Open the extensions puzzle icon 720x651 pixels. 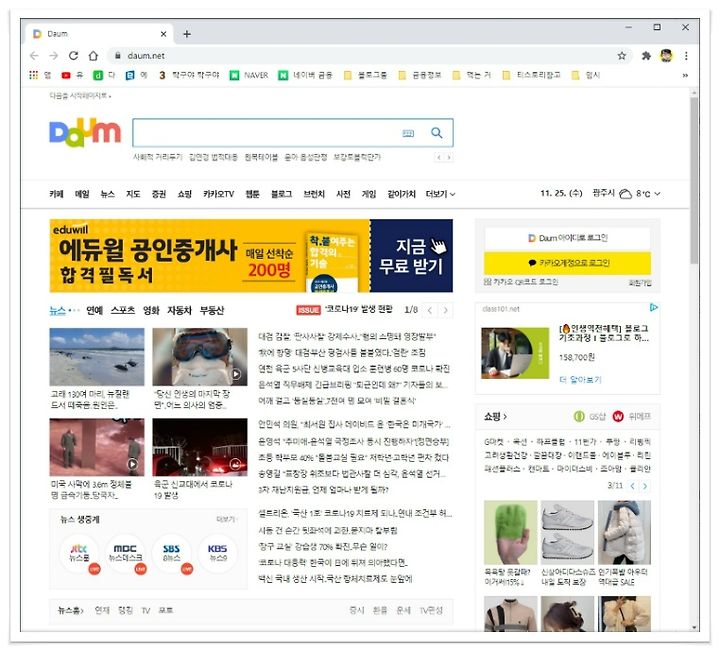[646, 56]
